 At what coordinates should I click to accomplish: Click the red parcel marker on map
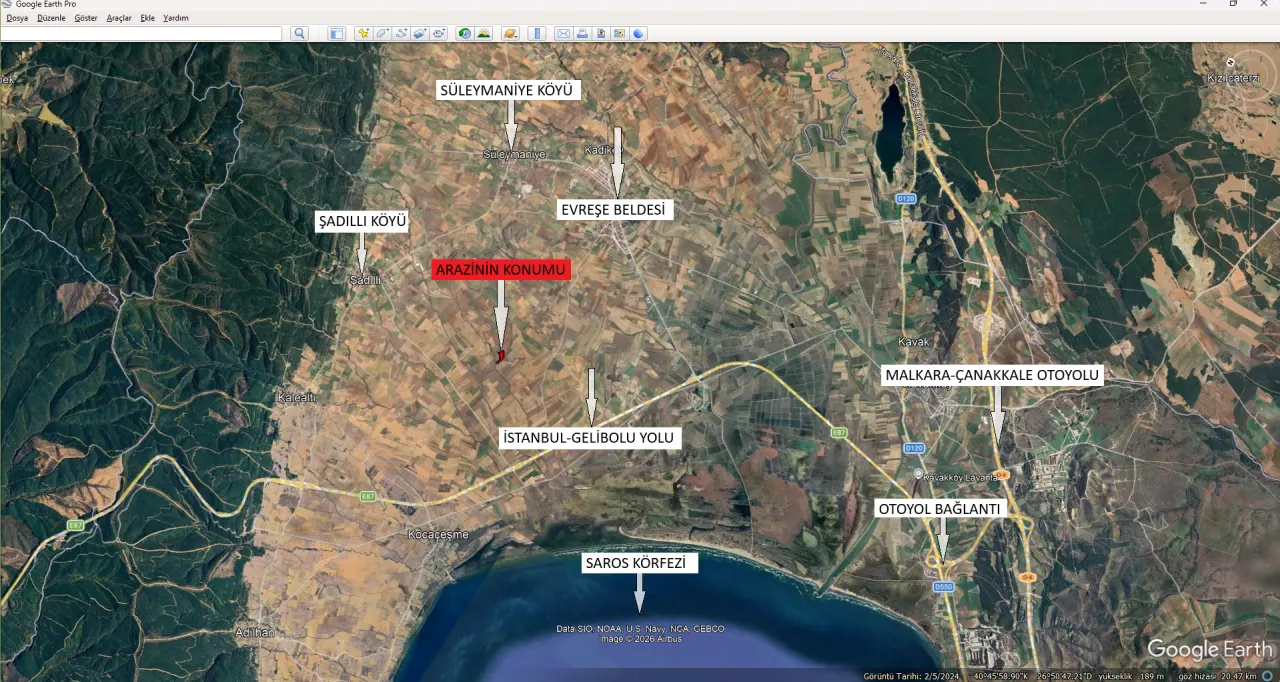(x=500, y=355)
